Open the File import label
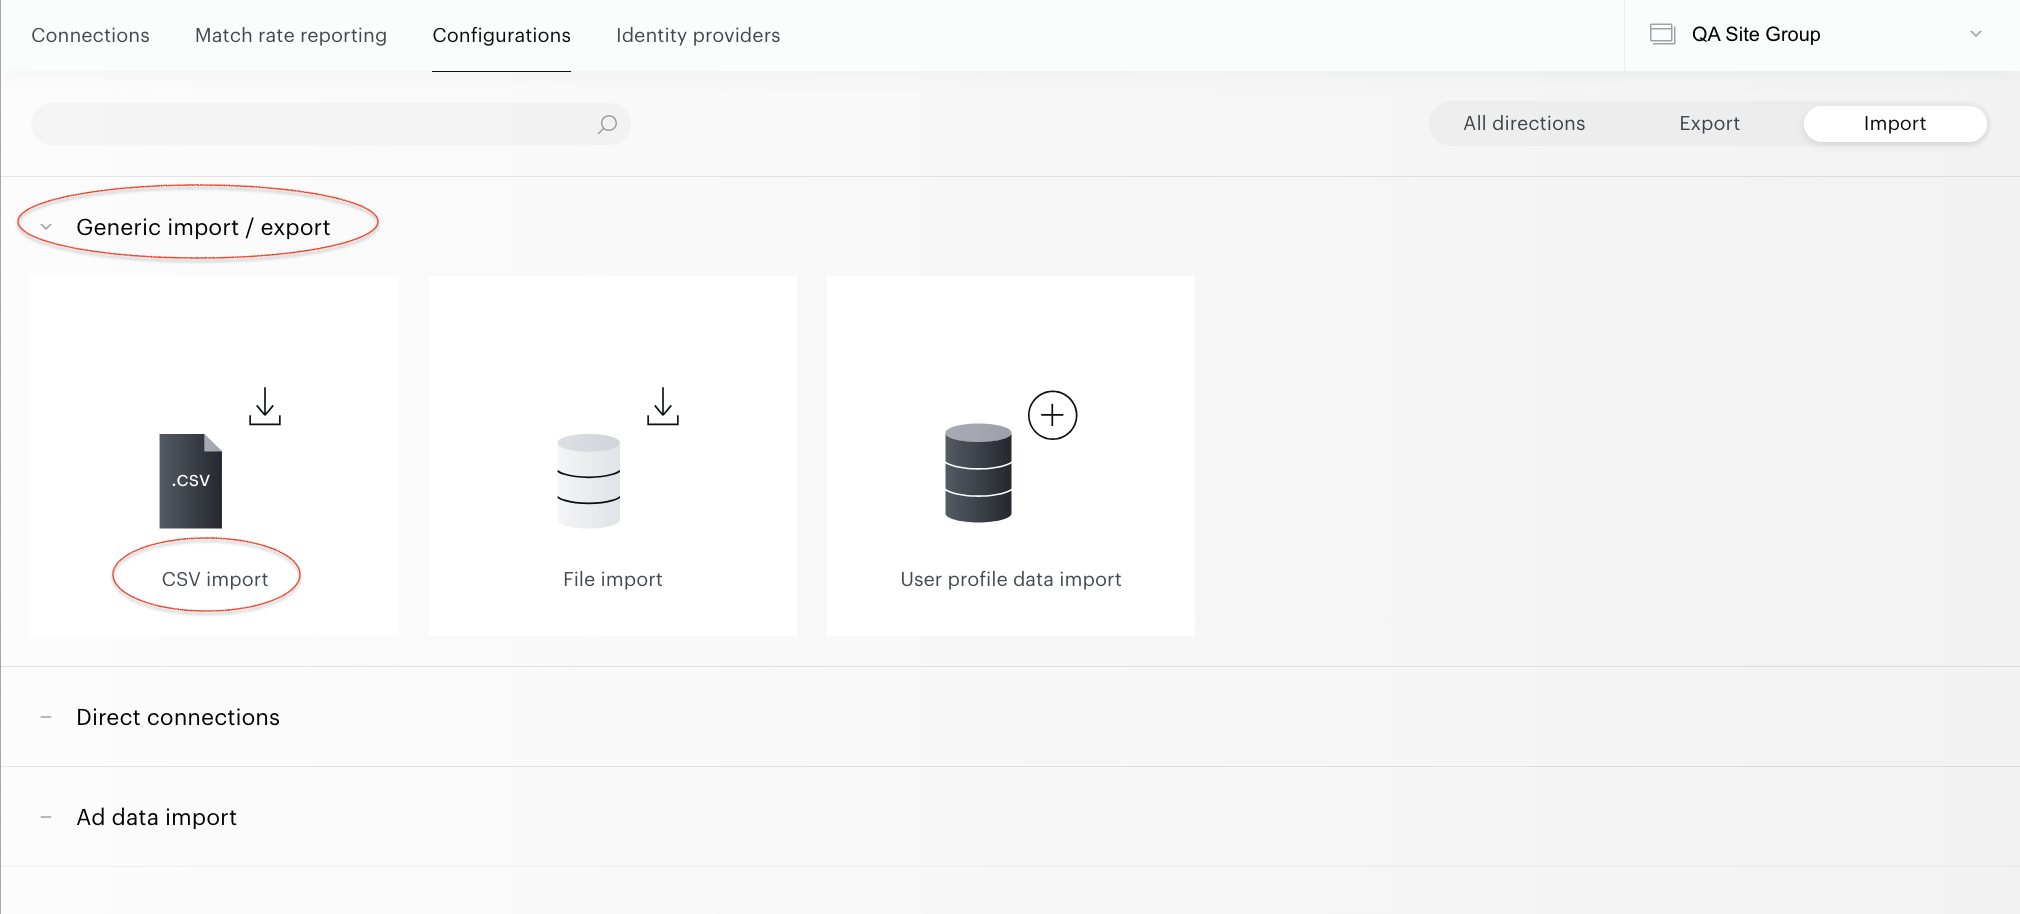Screen dimensions: 2020x914 [613, 579]
